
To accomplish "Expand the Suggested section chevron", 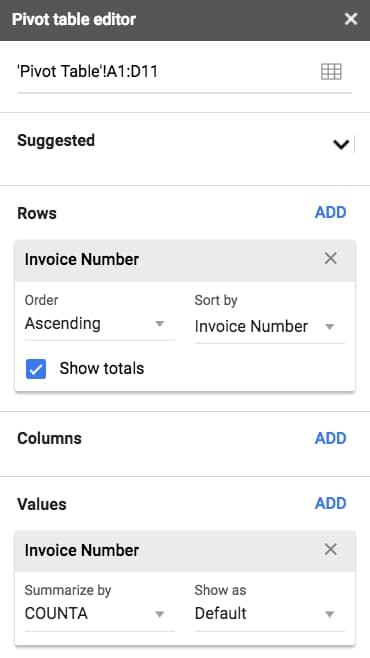I will (x=341, y=145).
